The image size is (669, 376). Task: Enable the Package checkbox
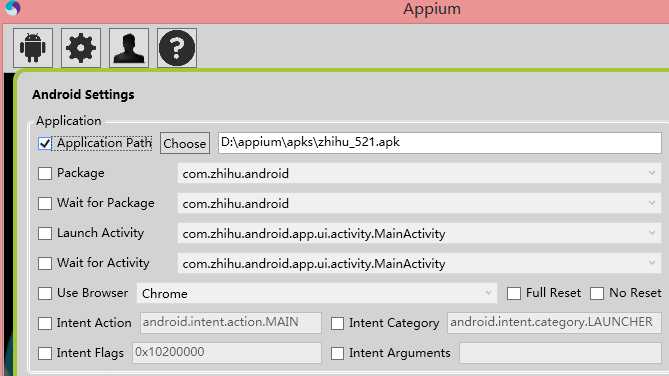(x=45, y=173)
